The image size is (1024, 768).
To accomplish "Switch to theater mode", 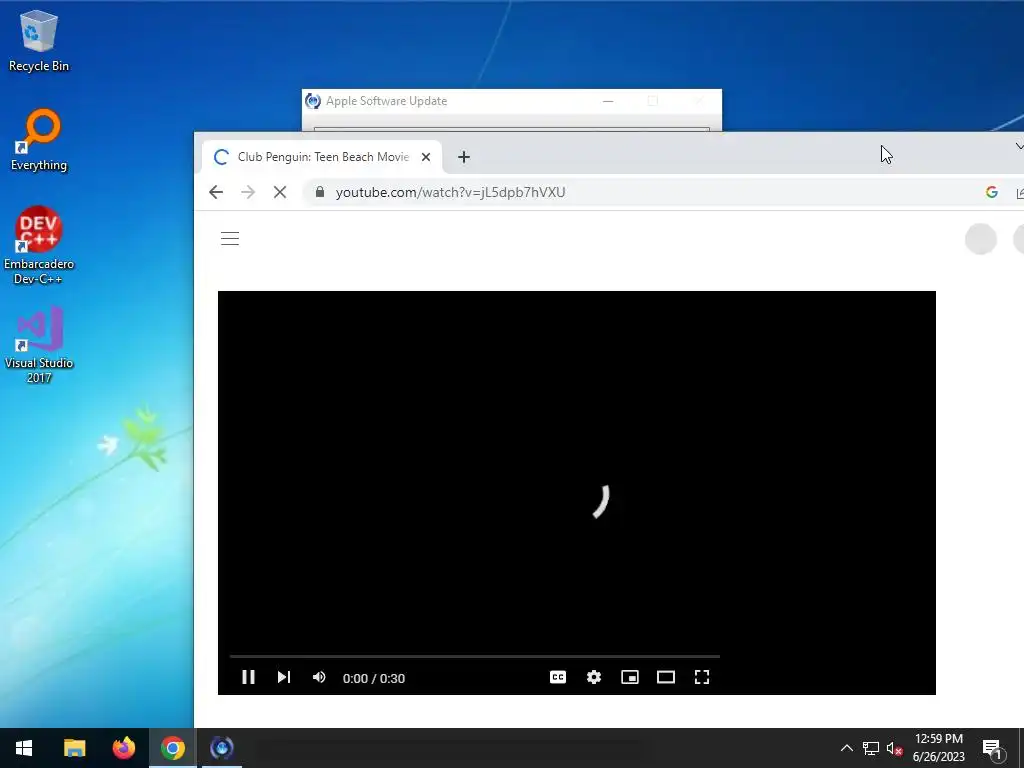I will (x=665, y=677).
